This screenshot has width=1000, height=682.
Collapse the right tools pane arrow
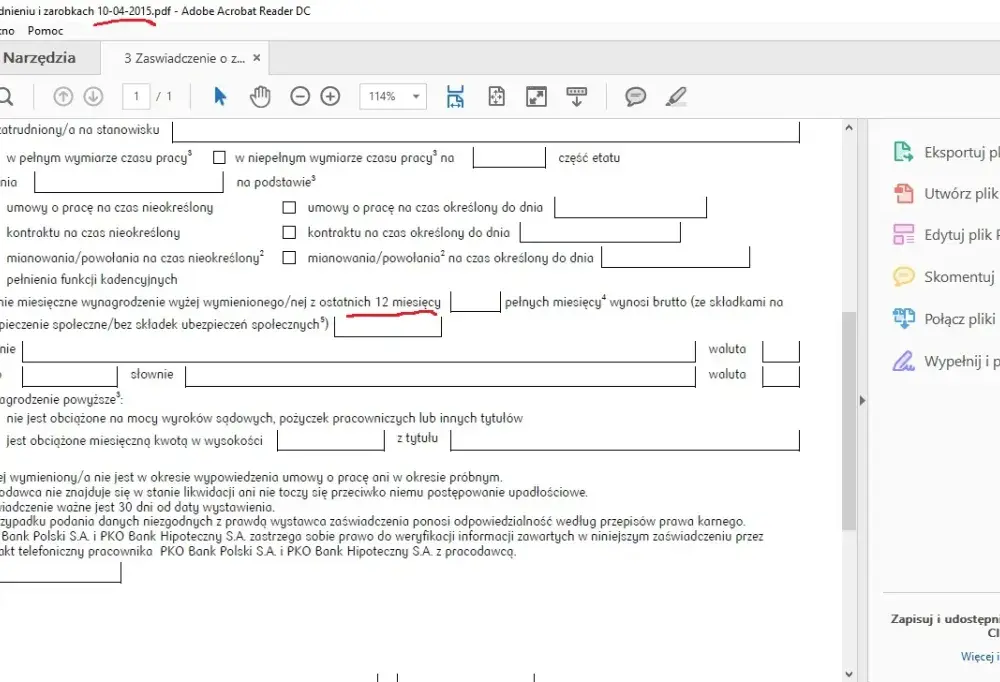[862, 401]
